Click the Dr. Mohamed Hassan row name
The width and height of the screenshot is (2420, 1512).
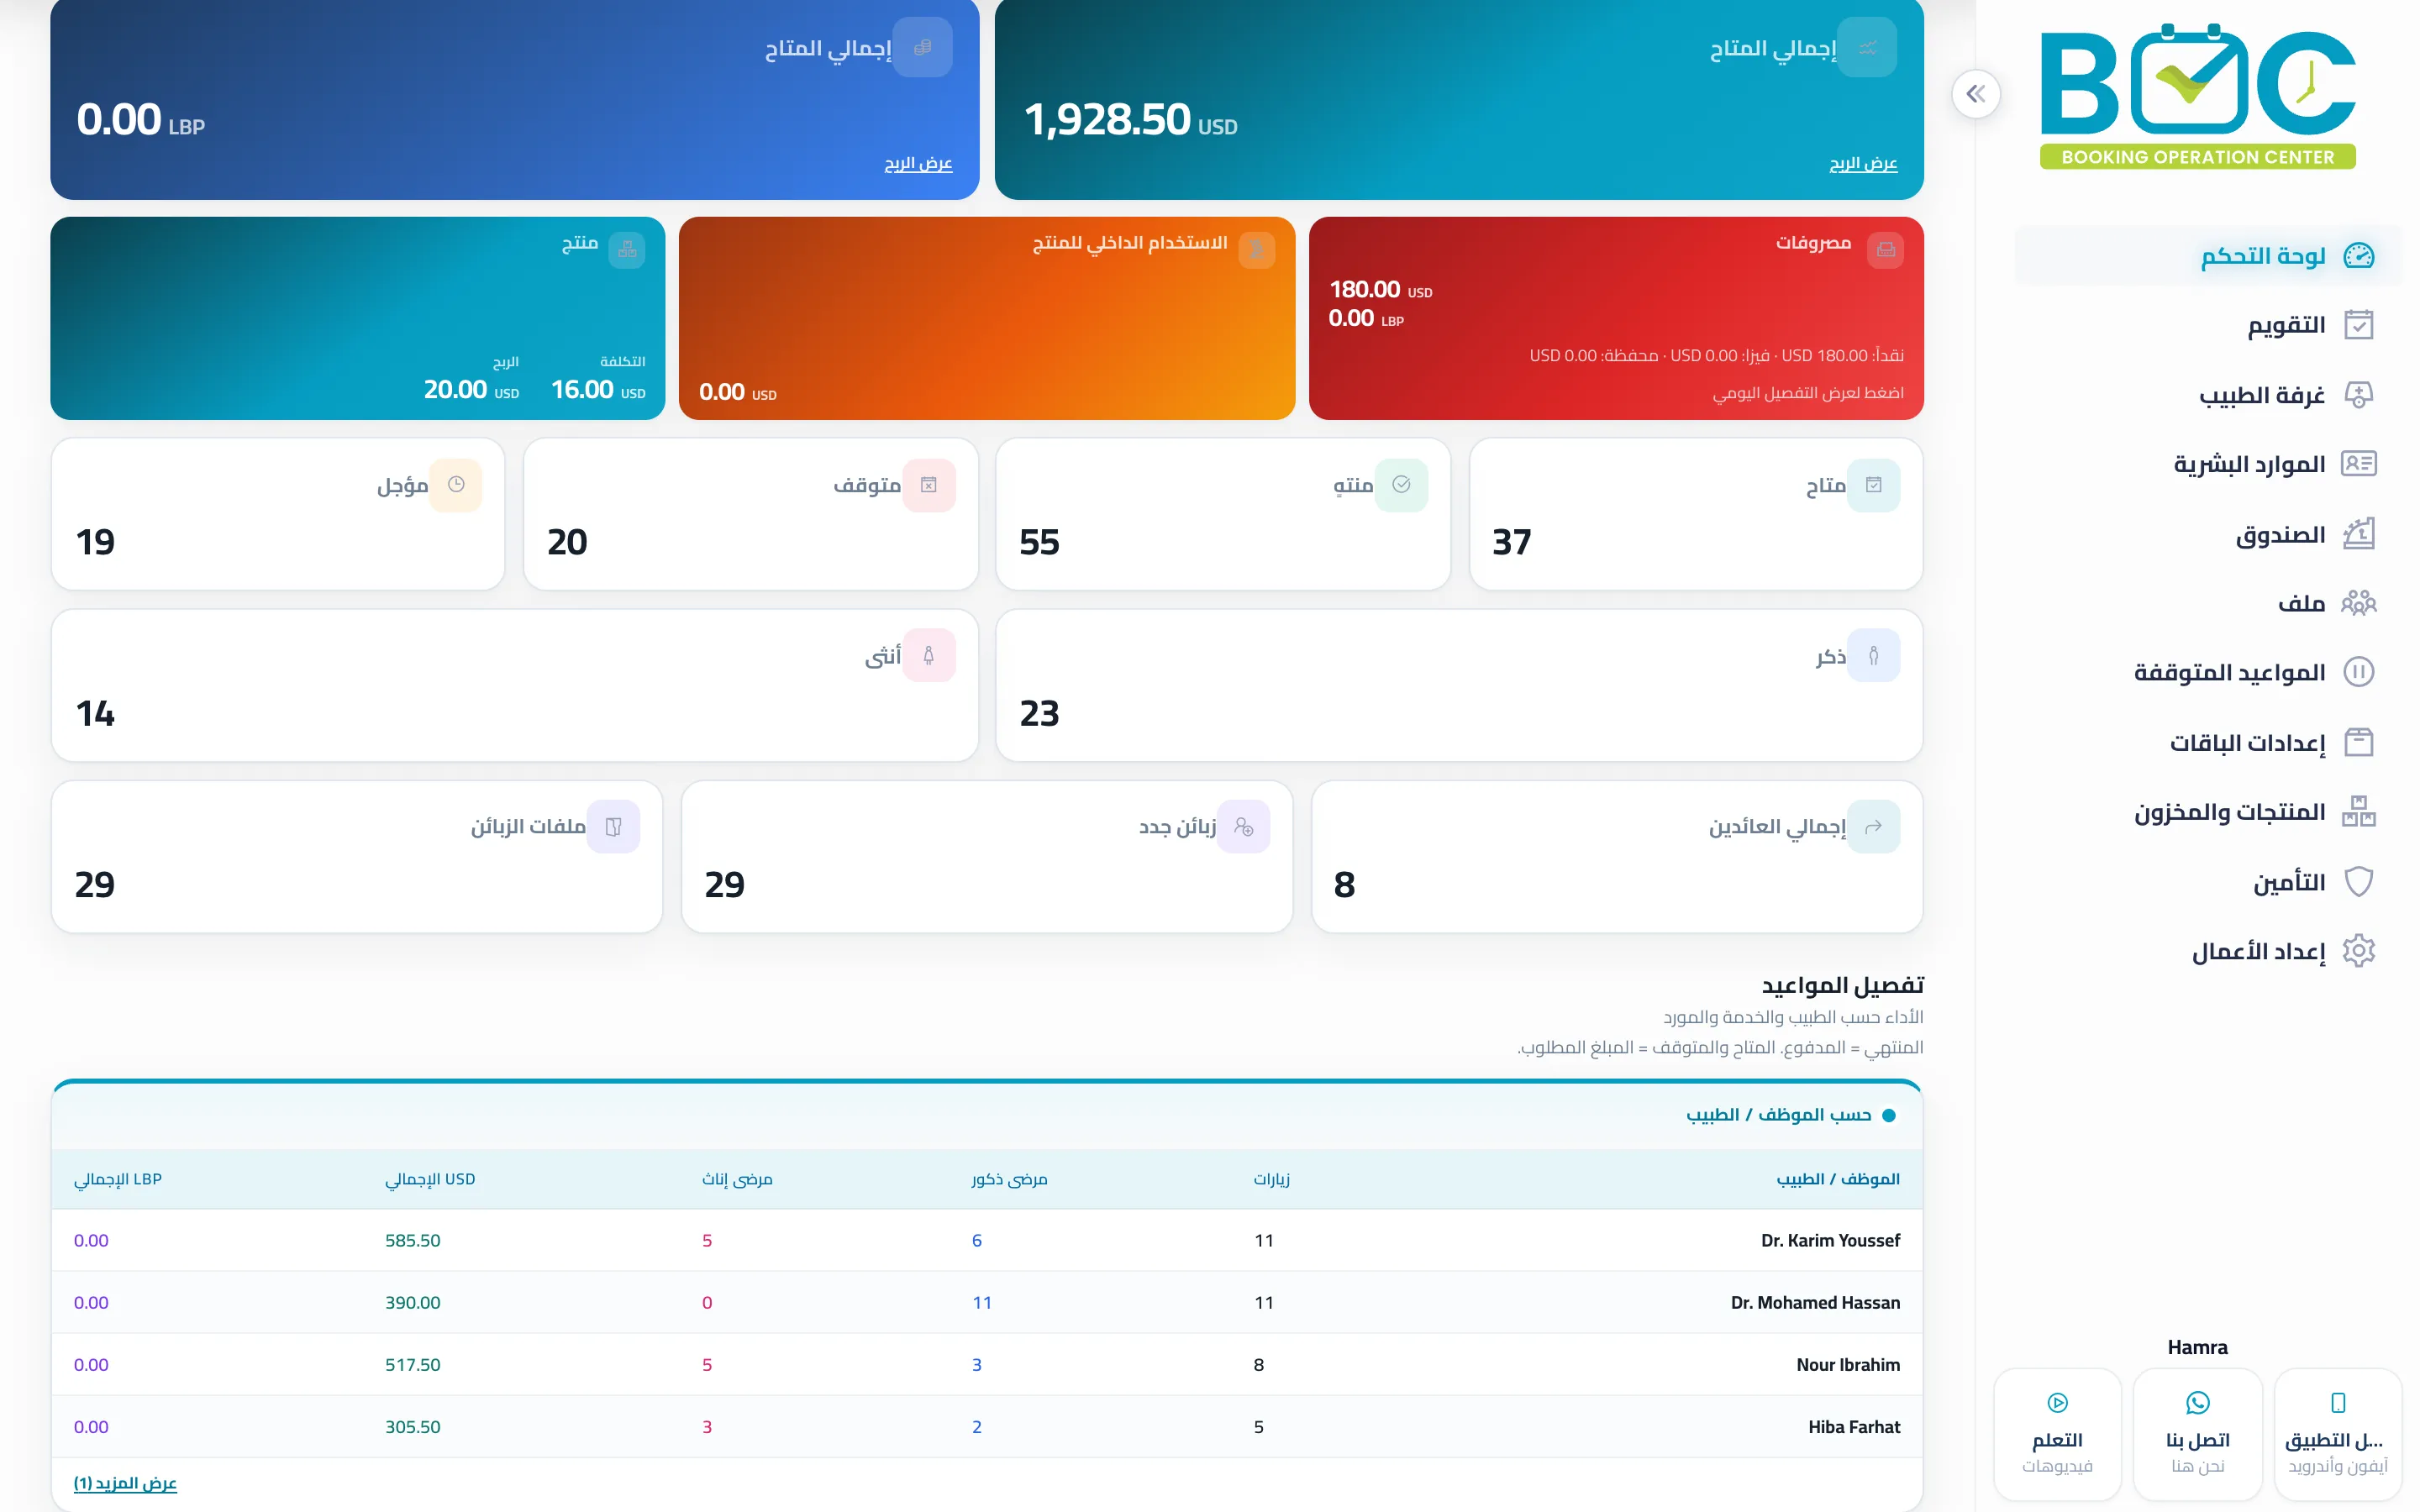tap(1815, 1303)
